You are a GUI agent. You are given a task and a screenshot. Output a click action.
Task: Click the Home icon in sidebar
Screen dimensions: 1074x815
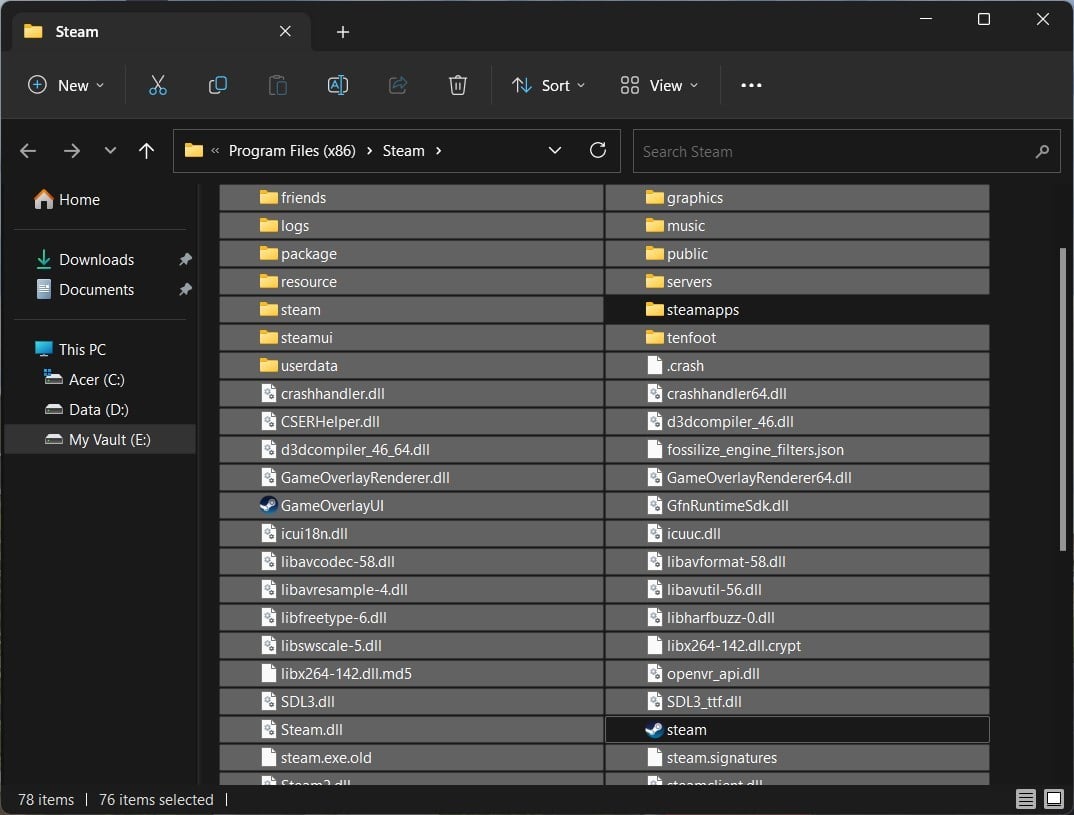pos(44,199)
